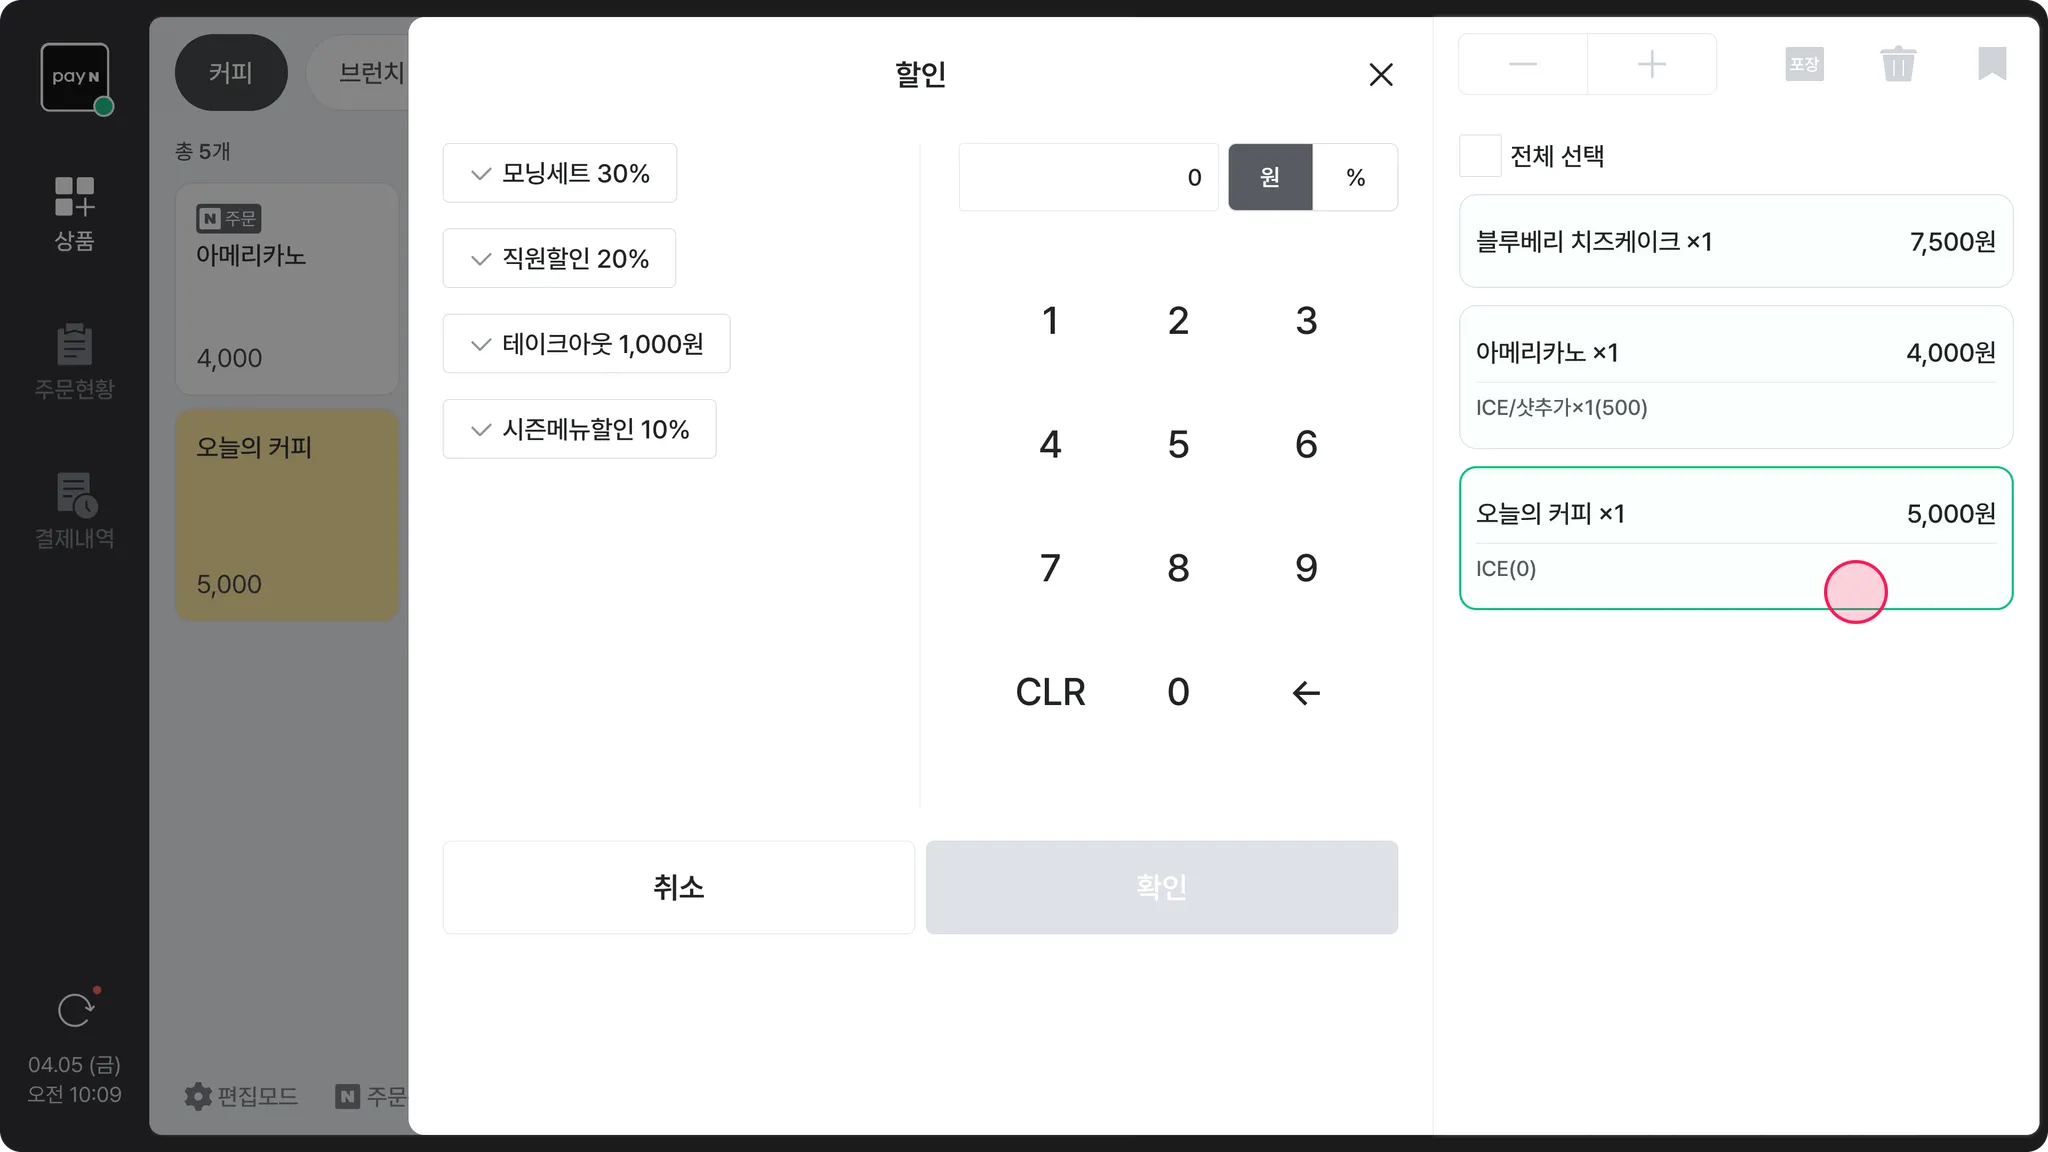This screenshot has height=1152, width=2048.
Task: Check the 전체 선택 checkbox
Action: point(1480,156)
